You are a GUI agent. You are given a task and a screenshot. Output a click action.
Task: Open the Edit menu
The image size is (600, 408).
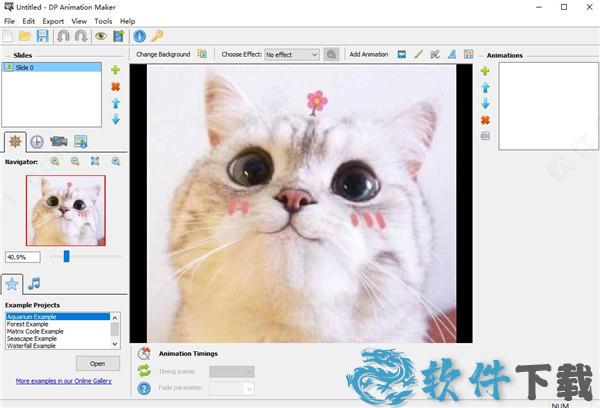pyautogui.click(x=29, y=21)
